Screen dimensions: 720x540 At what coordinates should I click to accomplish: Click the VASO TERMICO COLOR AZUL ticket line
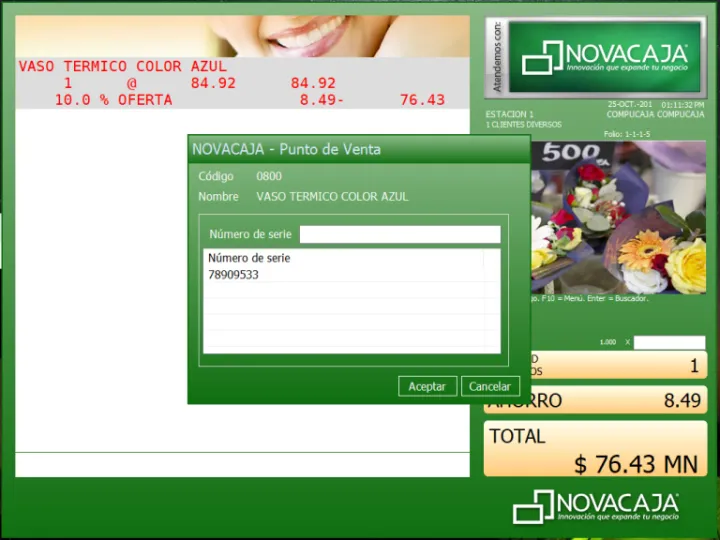click(123, 66)
